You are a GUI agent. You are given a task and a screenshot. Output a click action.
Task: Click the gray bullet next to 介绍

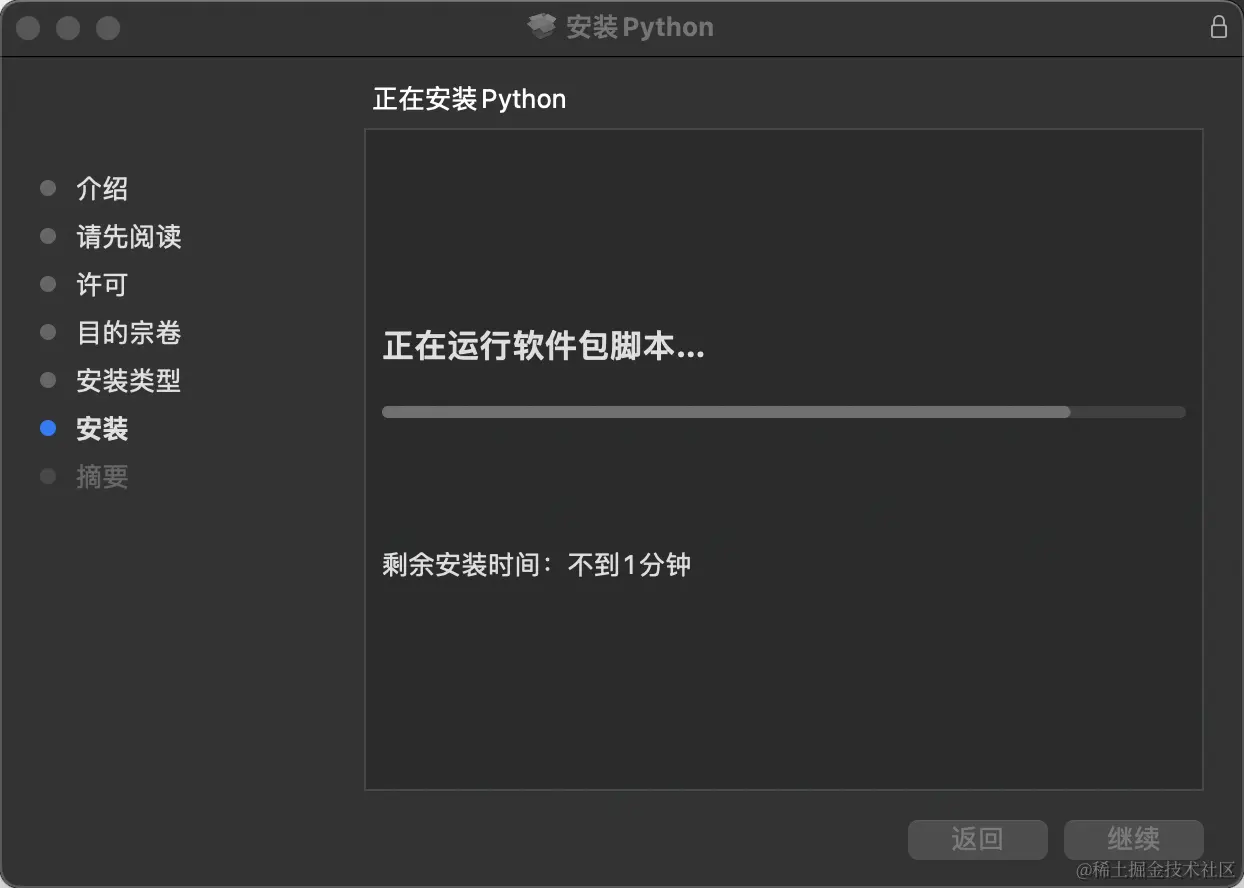[x=48, y=188]
